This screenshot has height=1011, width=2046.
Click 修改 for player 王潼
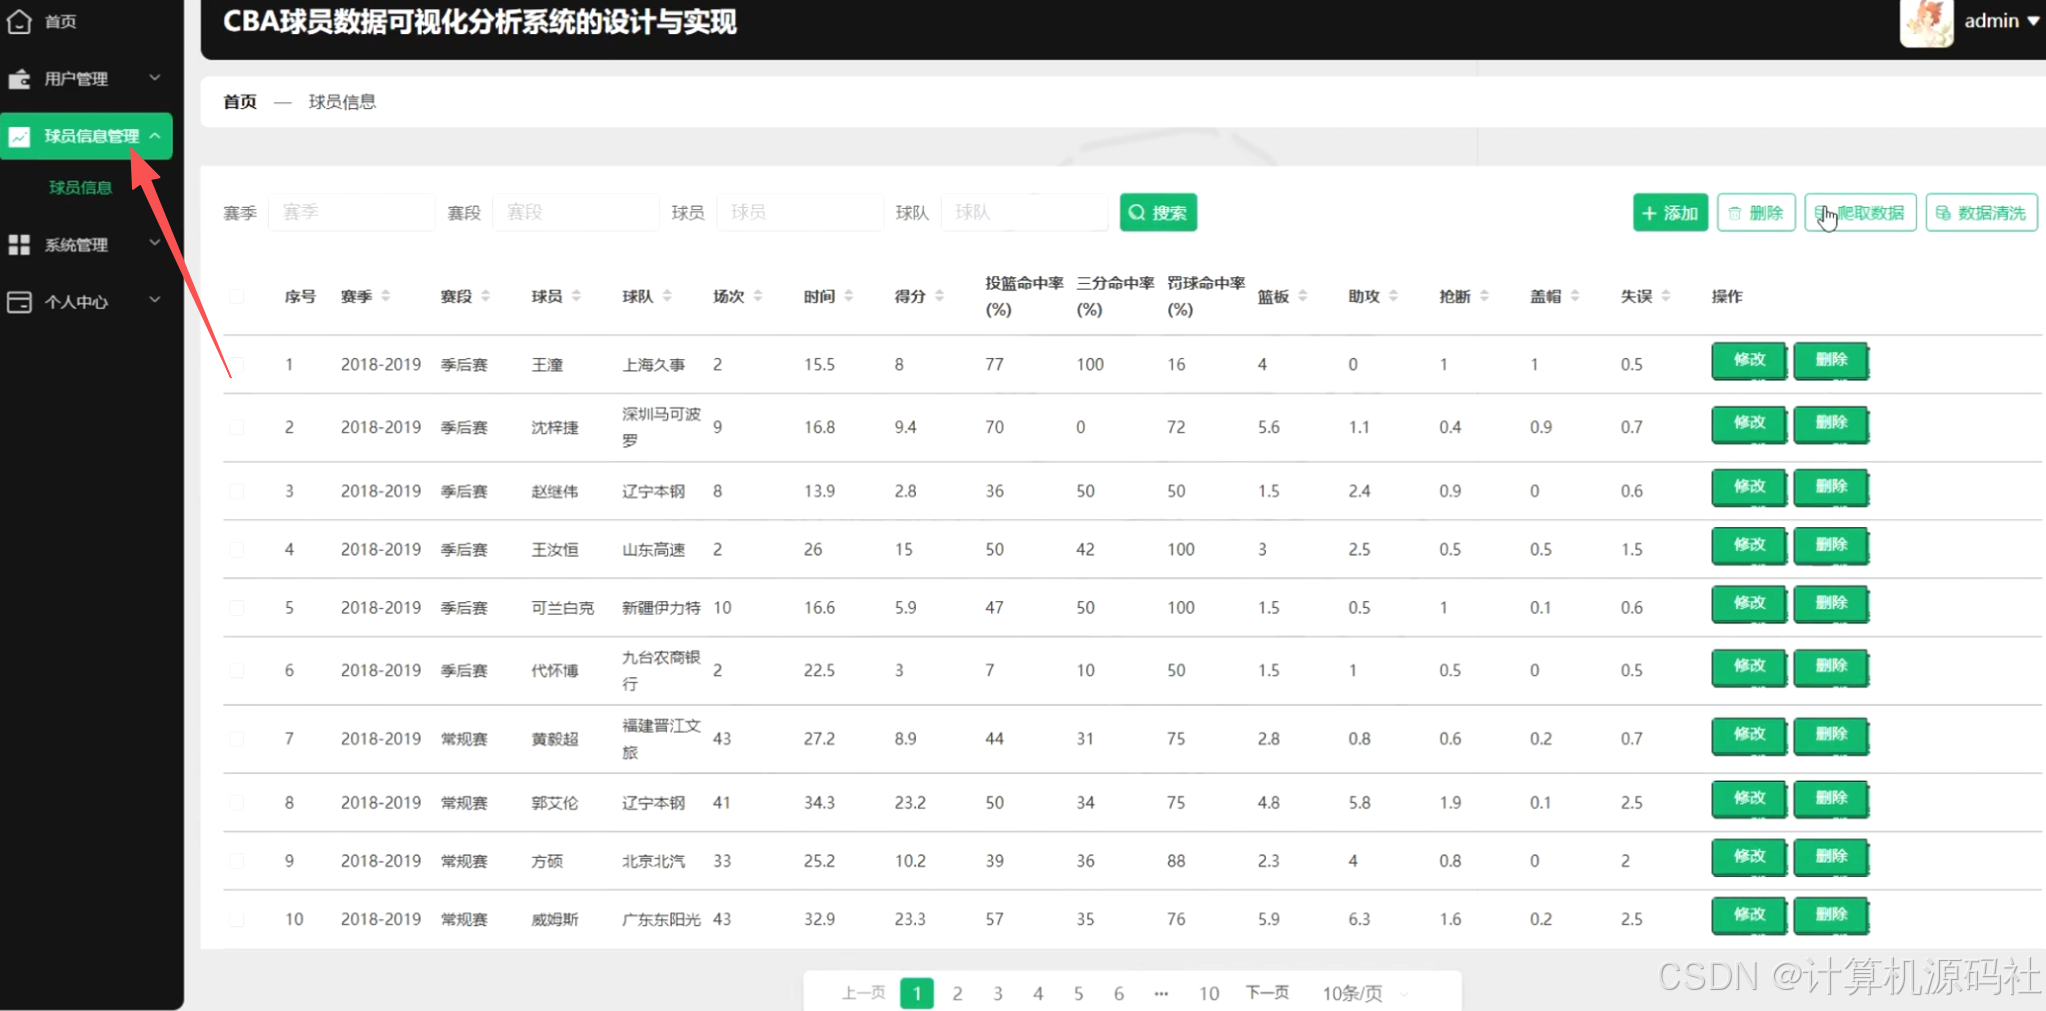(x=1749, y=360)
